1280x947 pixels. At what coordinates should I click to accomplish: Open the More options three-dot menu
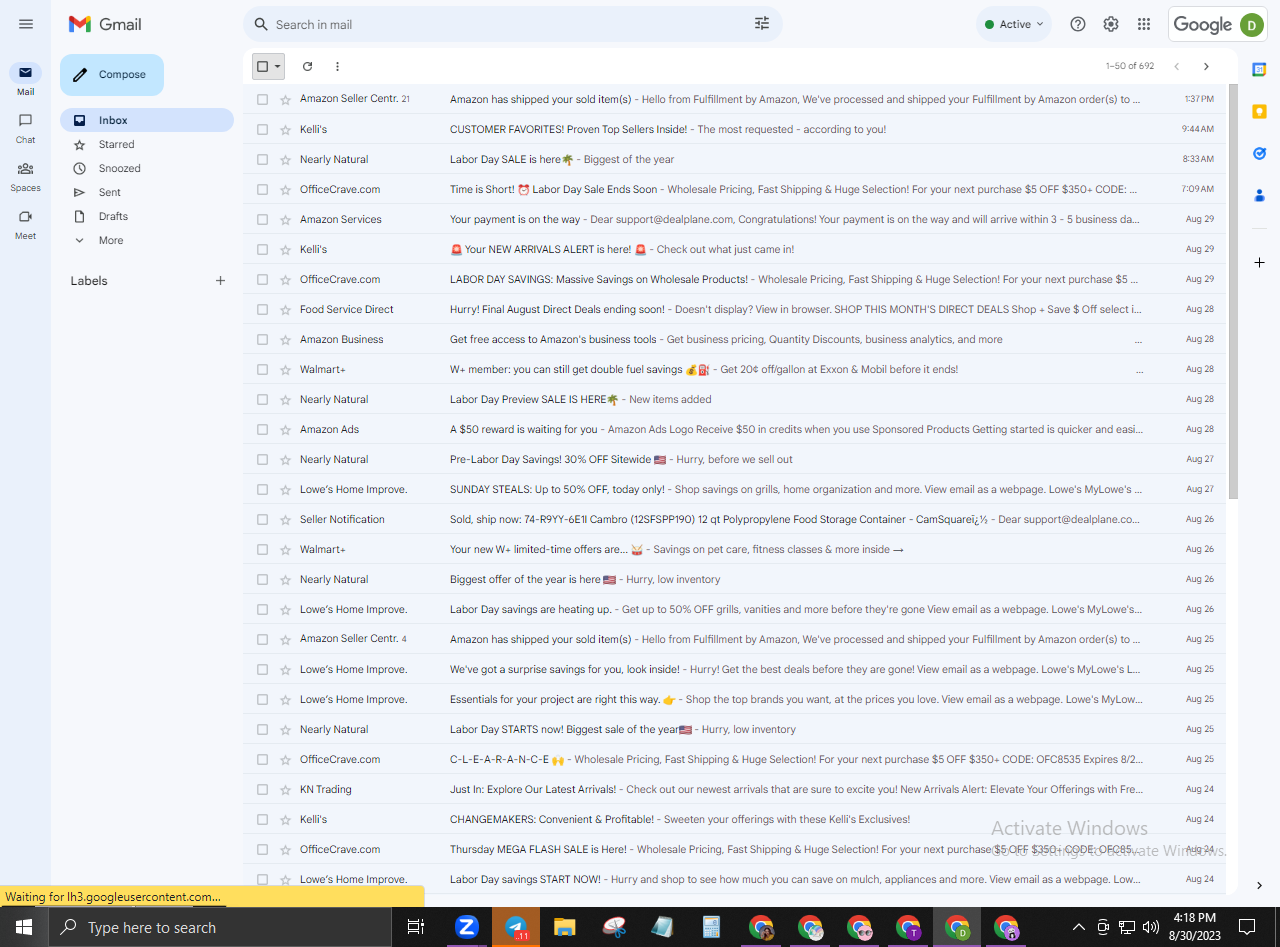(x=337, y=66)
